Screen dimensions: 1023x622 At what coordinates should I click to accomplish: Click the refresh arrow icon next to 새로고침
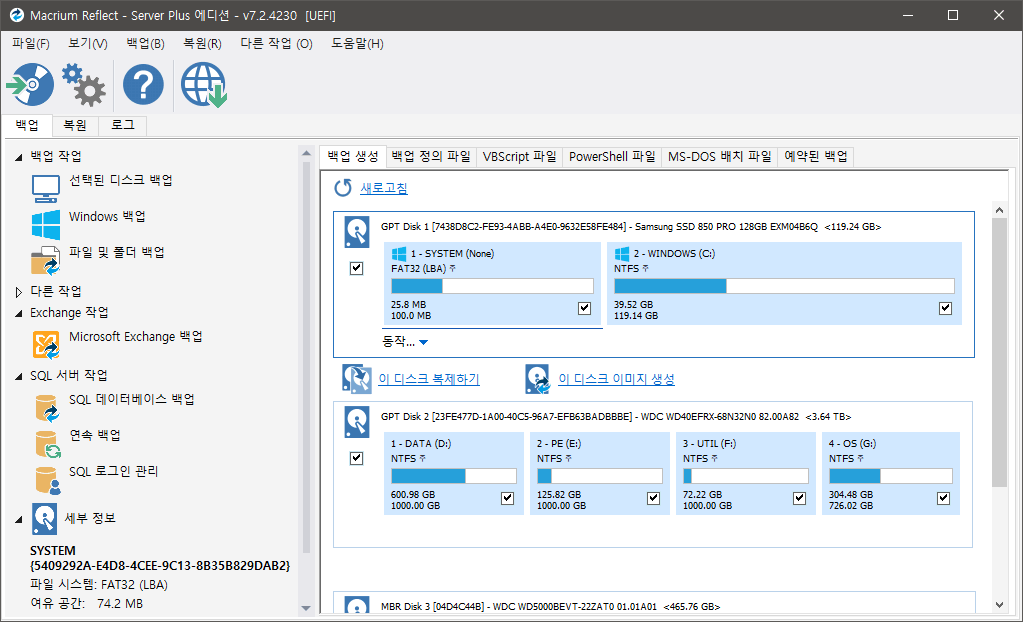click(x=343, y=188)
